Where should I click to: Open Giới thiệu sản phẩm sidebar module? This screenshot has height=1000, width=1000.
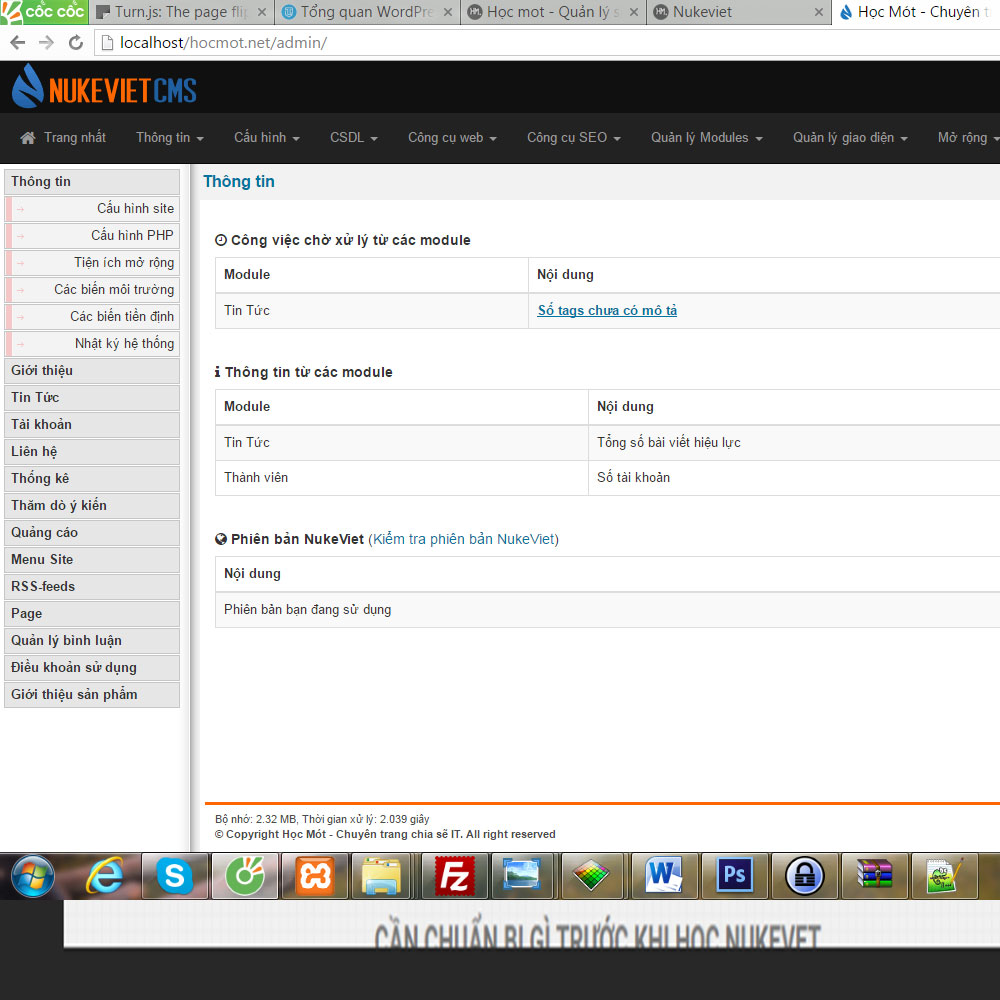click(x=92, y=695)
